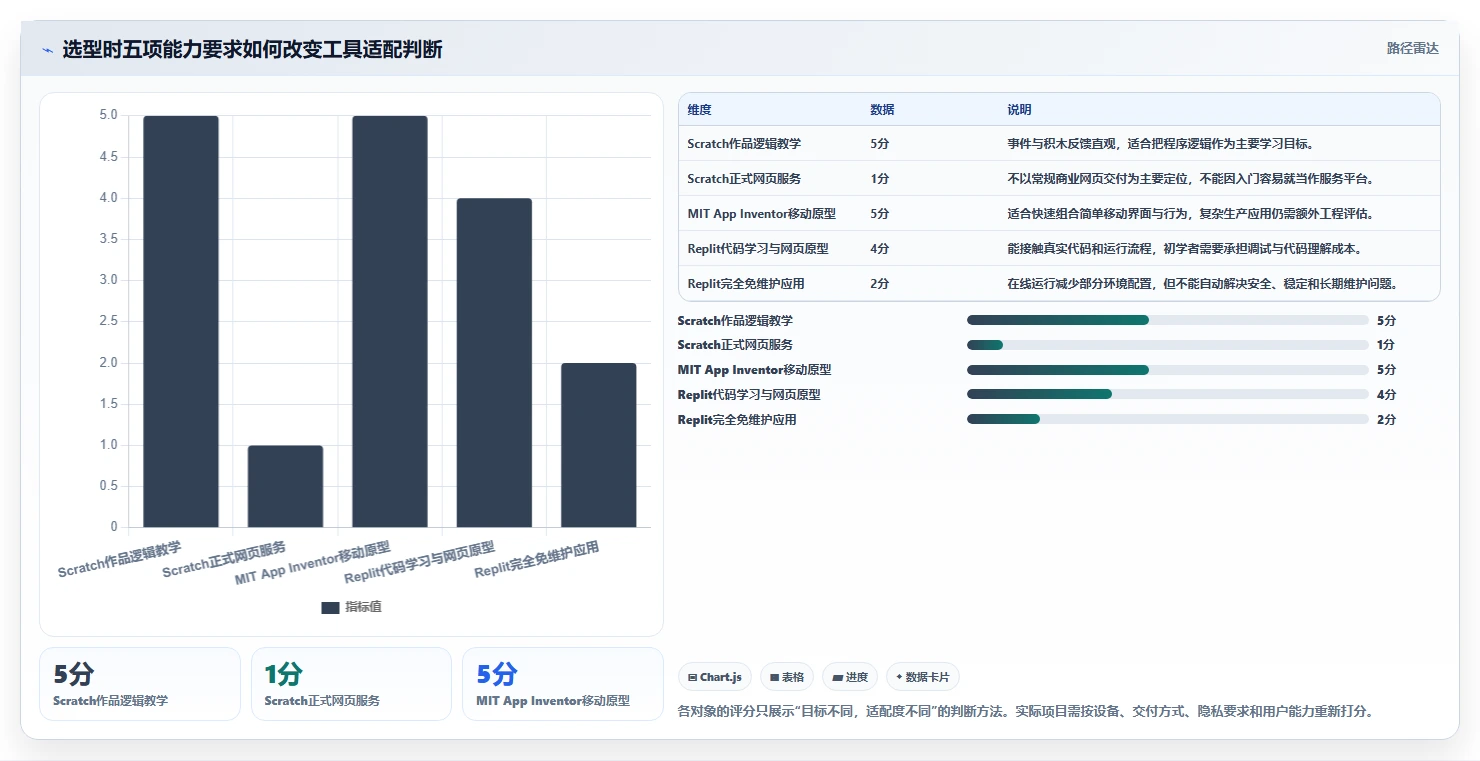Select the MIT App Inventor移动原型 table row name

click(x=761, y=214)
